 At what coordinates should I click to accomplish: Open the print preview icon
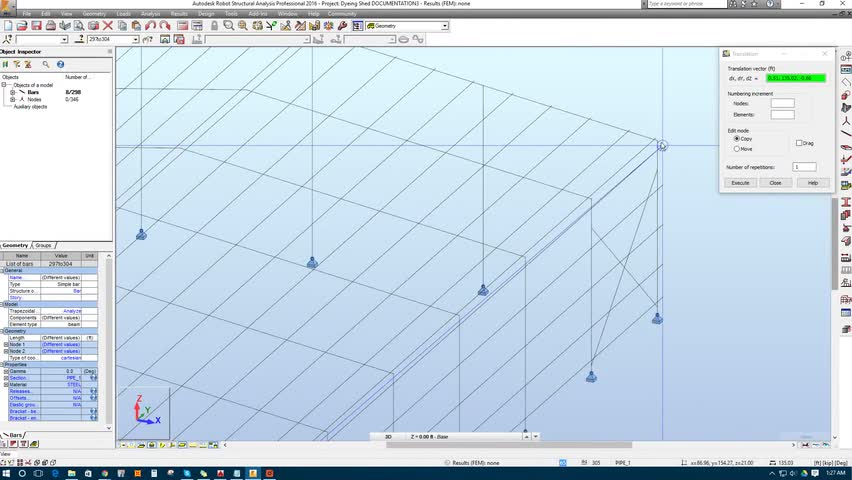coord(79,26)
